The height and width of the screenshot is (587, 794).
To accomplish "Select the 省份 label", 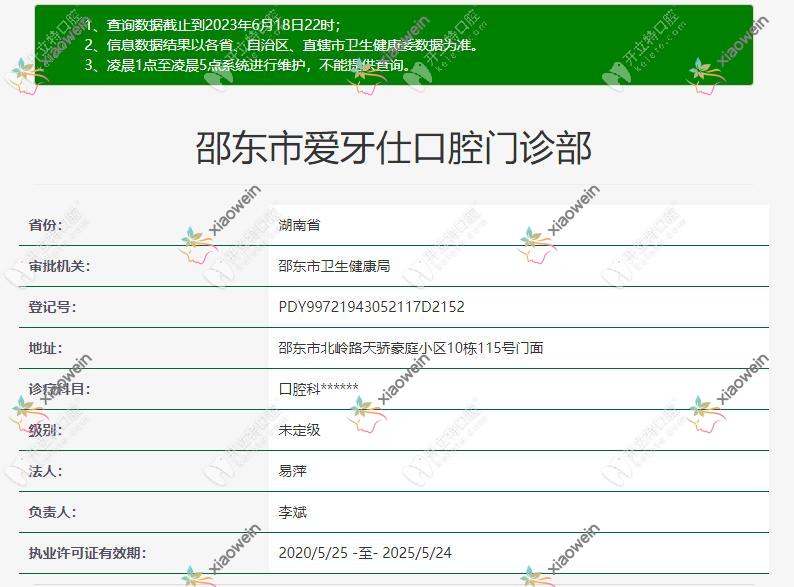I will [46, 225].
